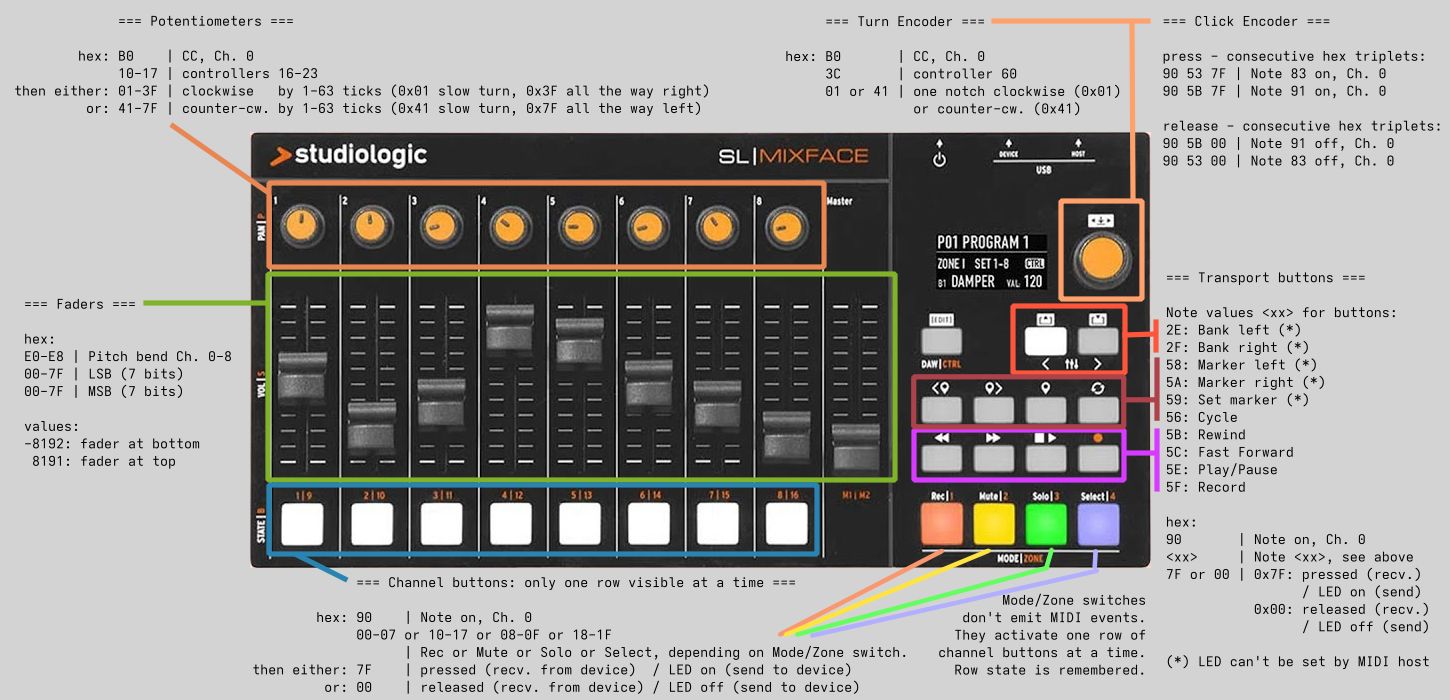The width and height of the screenshot is (1450, 700).
Task: Click the Marker left button
Action: coord(940,408)
